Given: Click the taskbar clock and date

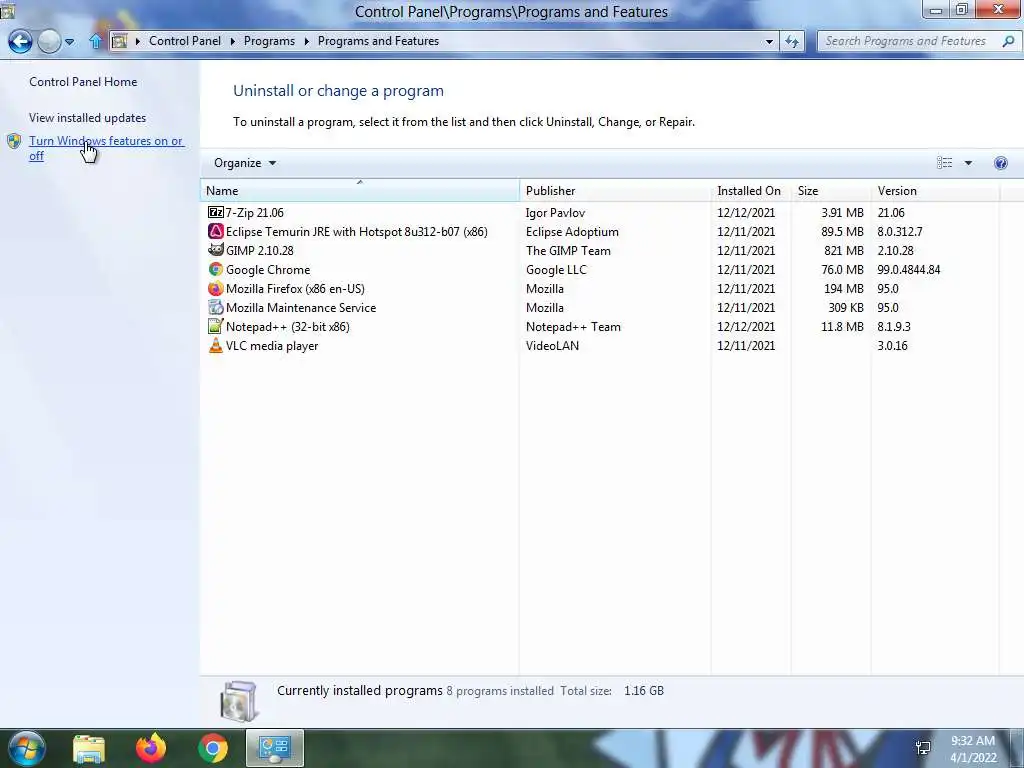Looking at the screenshot, I should tap(973, 748).
